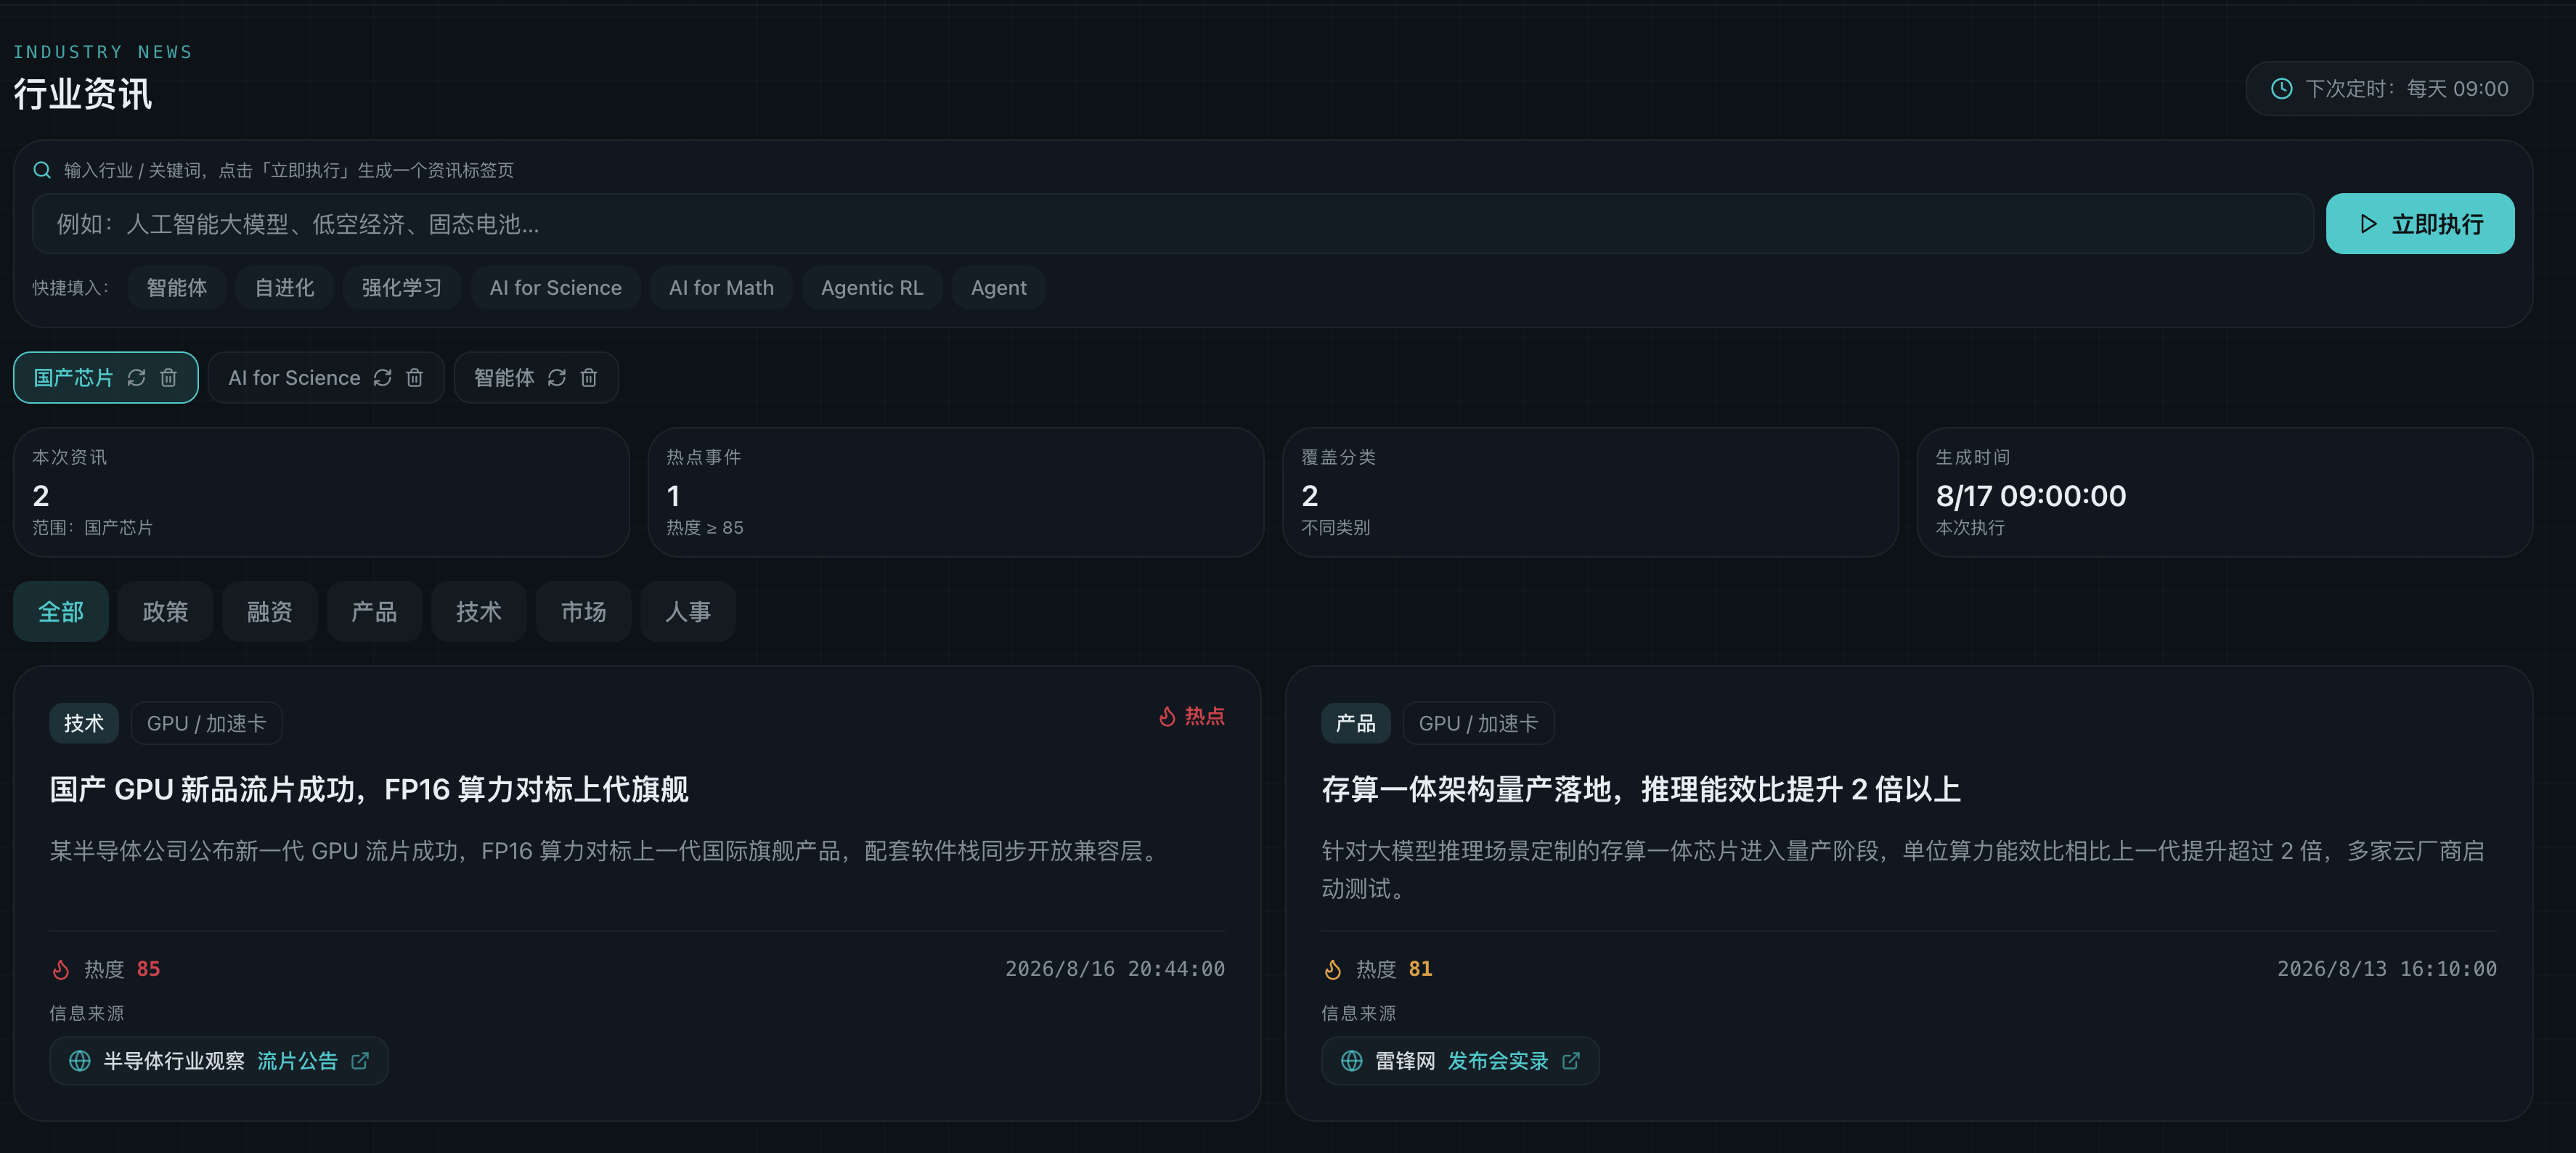Screen dimensions: 2576x1153
Task: Filter news by 政策
Action: (x=165, y=611)
